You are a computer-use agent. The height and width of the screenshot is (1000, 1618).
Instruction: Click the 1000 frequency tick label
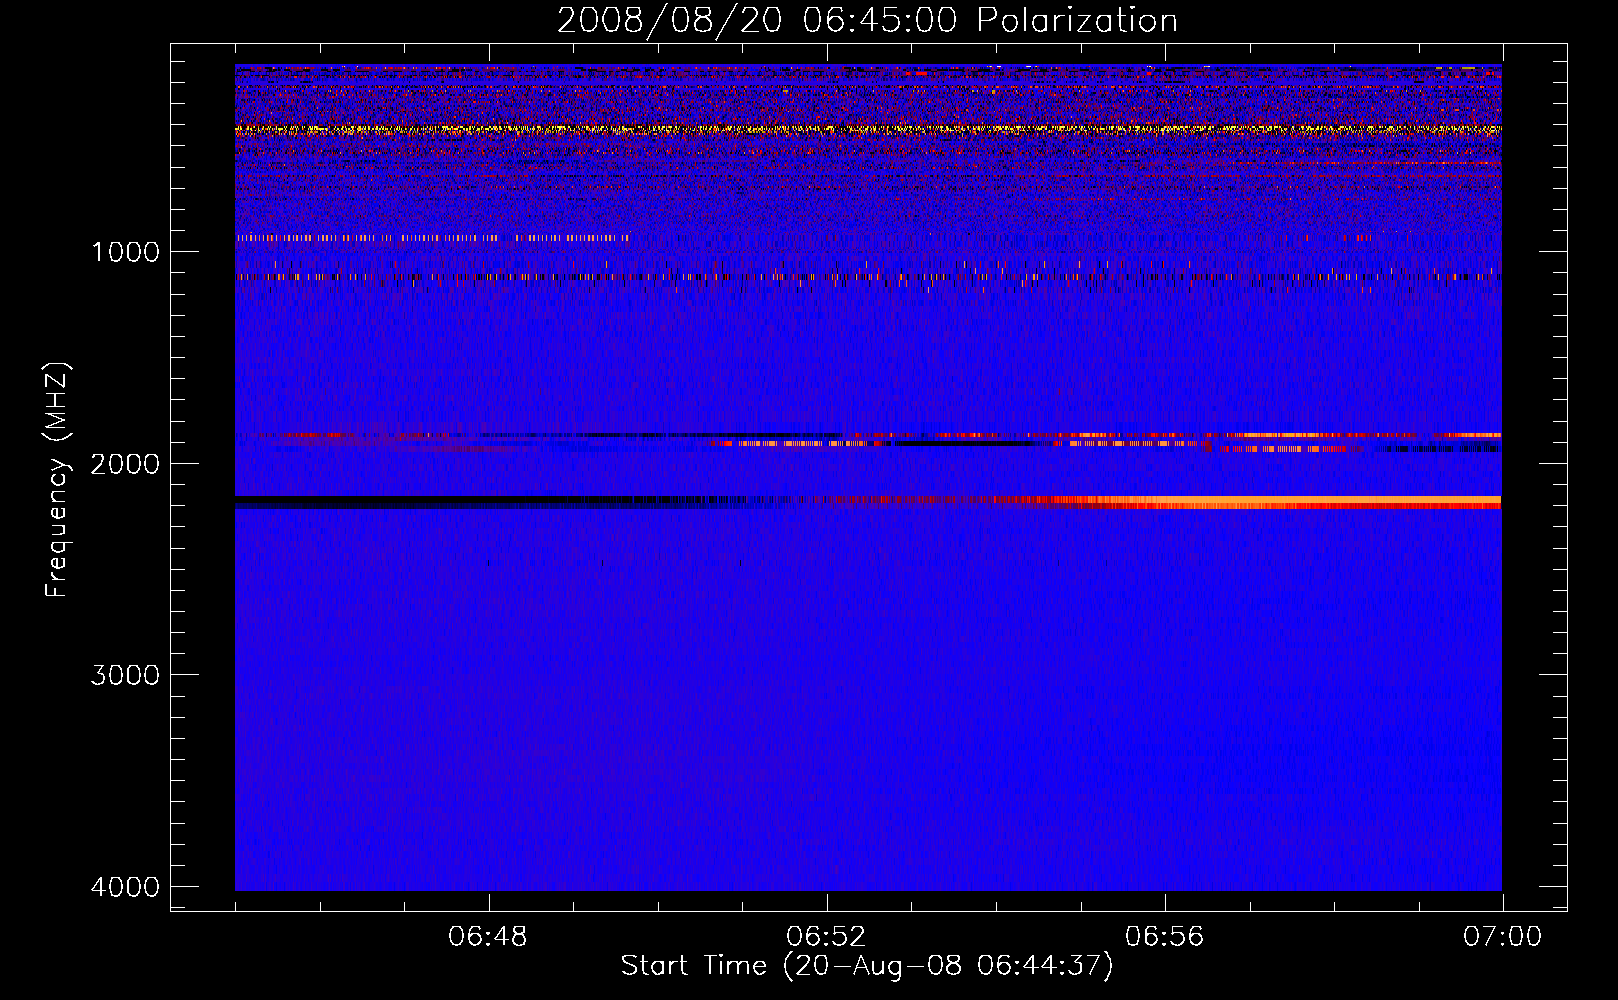[125, 252]
